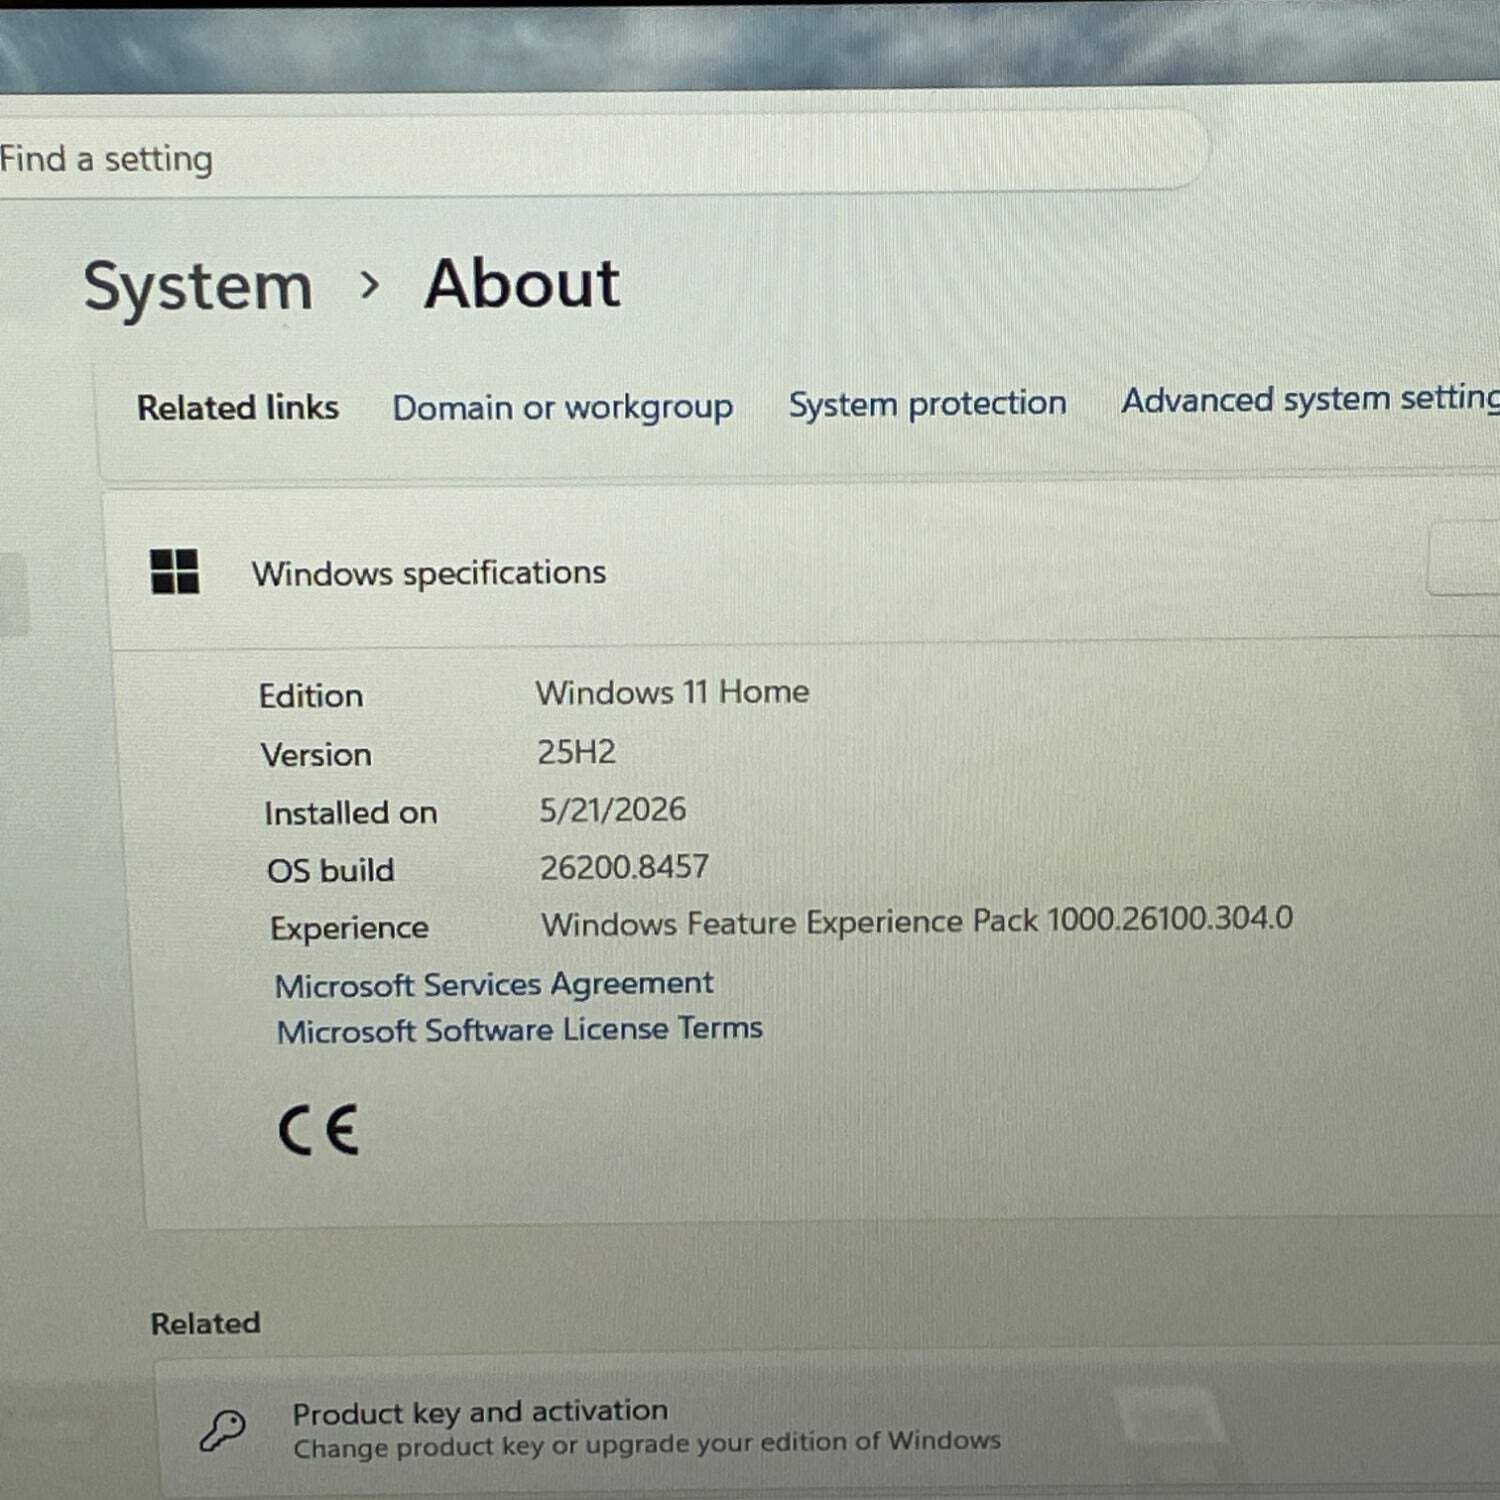
Task: Select the OS build value 26200.8457
Action: (624, 867)
